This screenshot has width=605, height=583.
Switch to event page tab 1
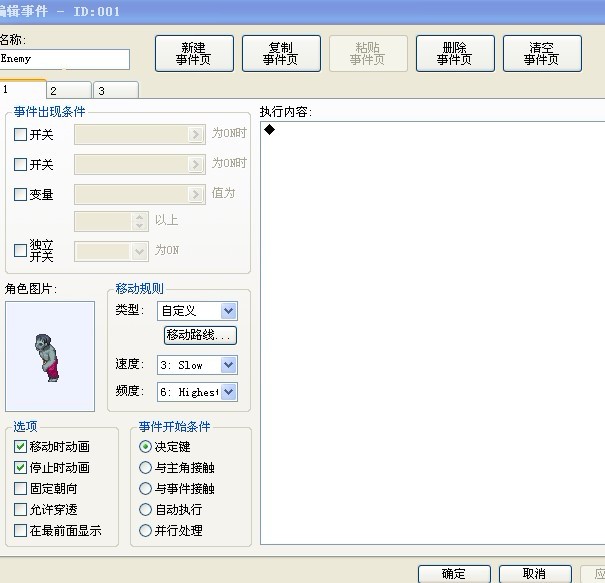pyautogui.click(x=22, y=90)
